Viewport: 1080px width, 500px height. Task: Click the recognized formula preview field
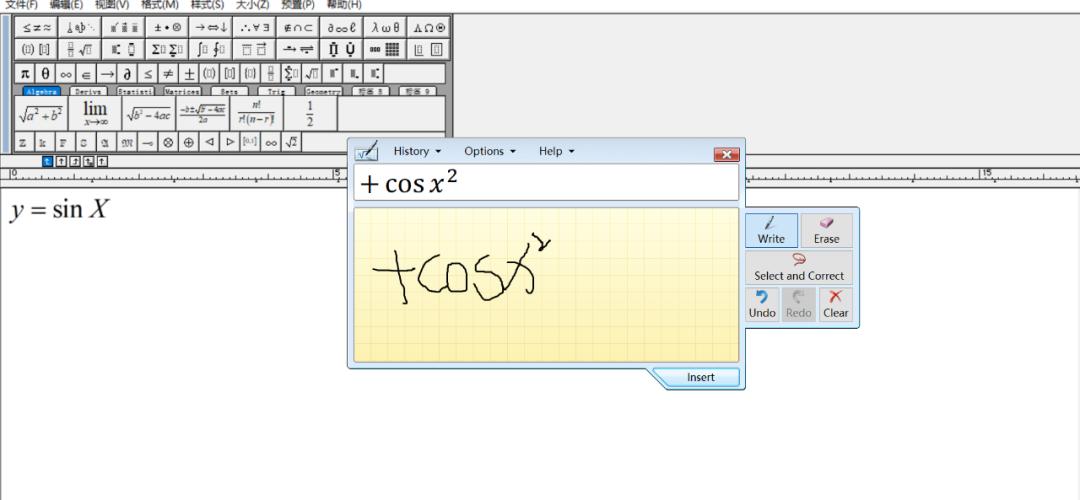click(546, 183)
